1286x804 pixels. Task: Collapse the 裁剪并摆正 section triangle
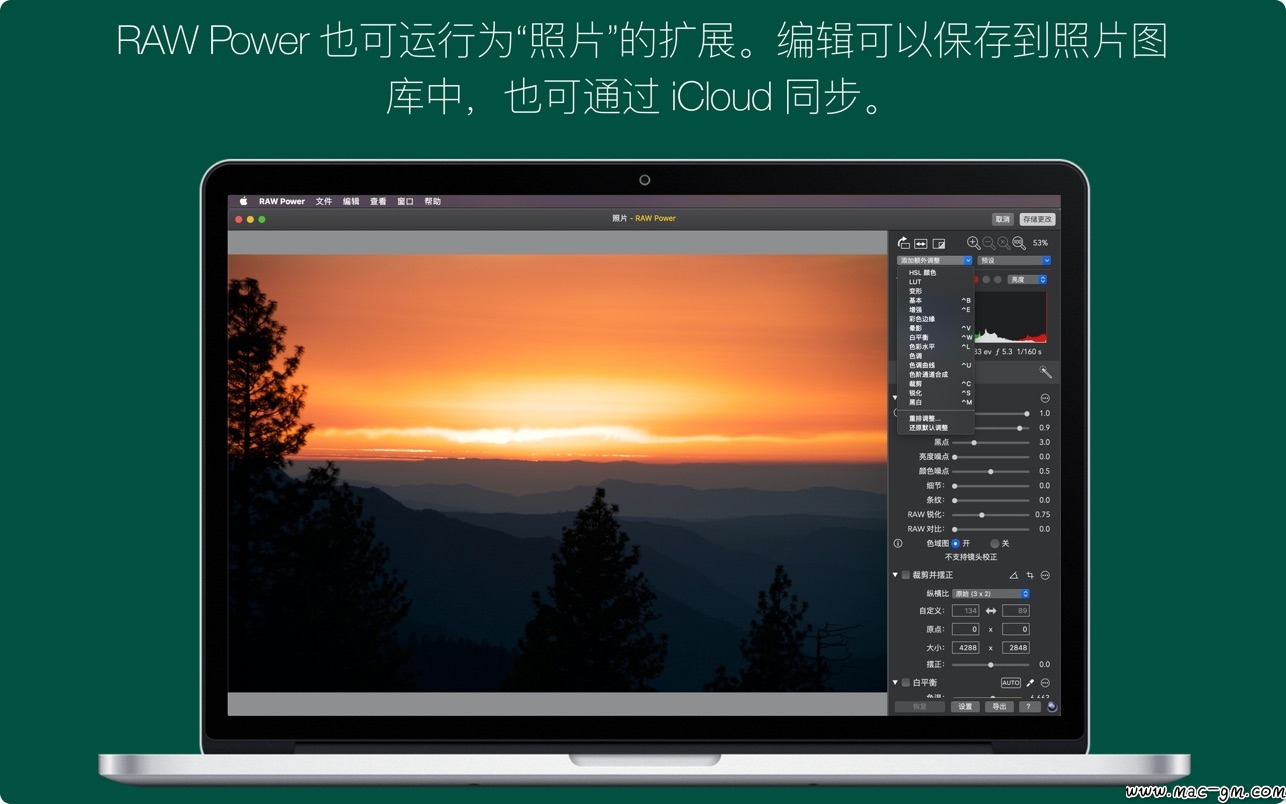click(895, 575)
